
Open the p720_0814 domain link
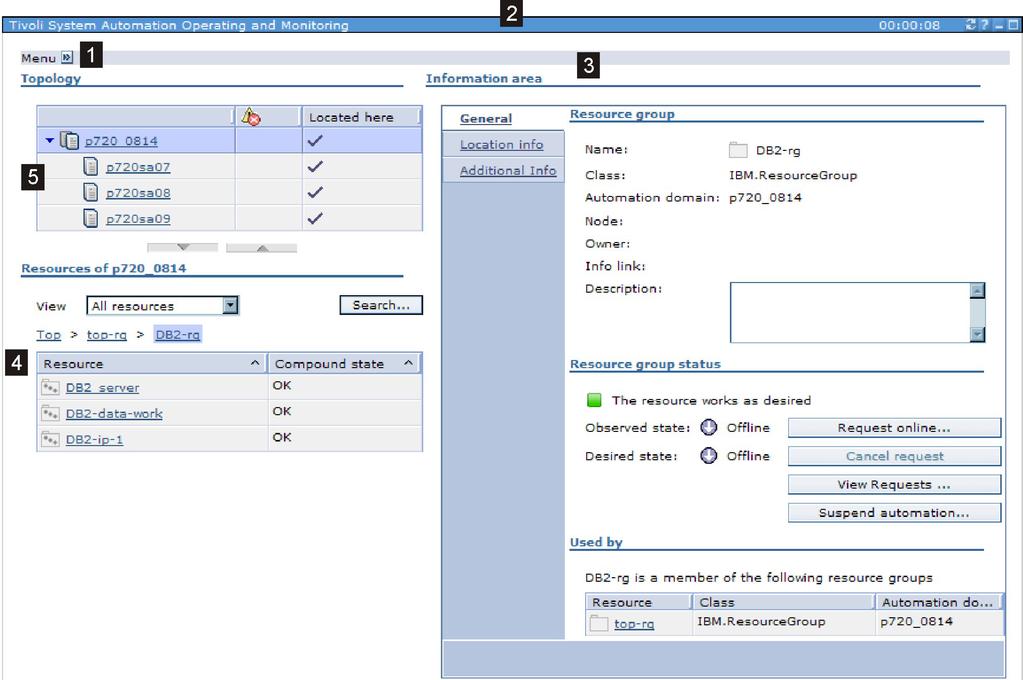[121, 141]
